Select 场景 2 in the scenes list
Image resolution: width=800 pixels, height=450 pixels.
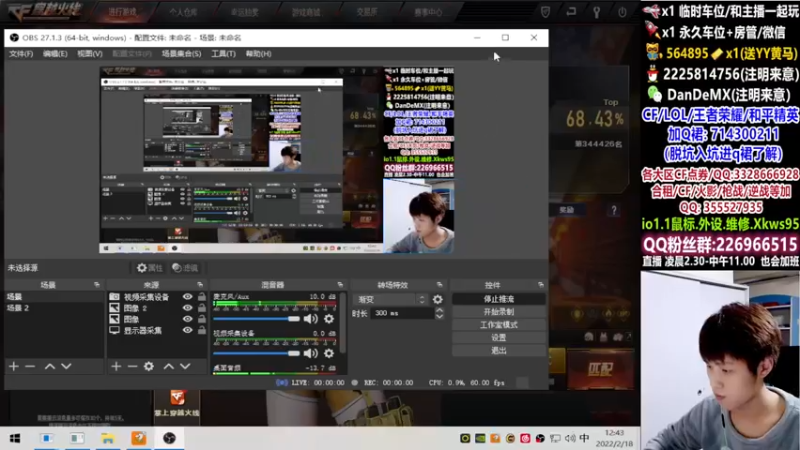click(54, 308)
